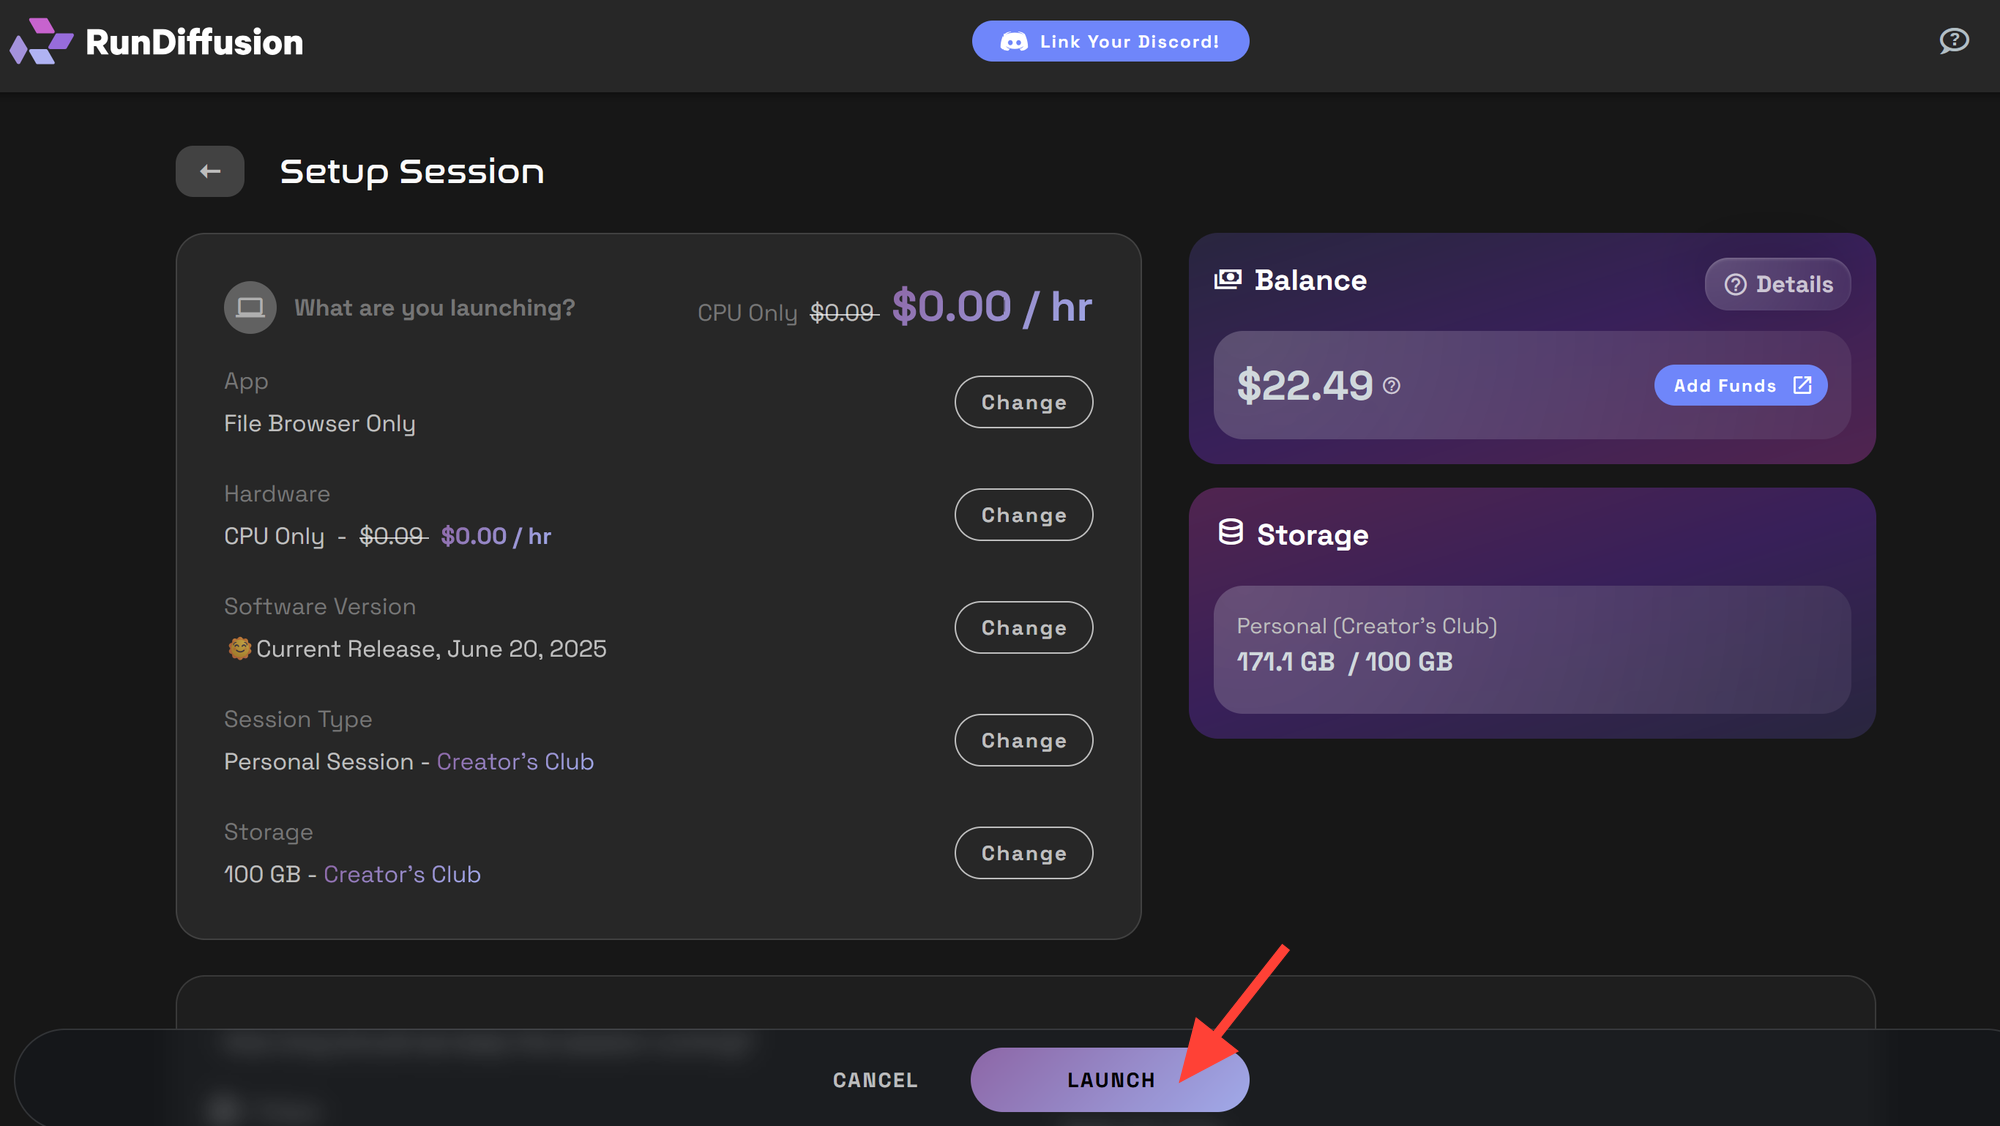Image resolution: width=2000 pixels, height=1126 pixels.
Task: Change the App selection
Action: 1023,402
